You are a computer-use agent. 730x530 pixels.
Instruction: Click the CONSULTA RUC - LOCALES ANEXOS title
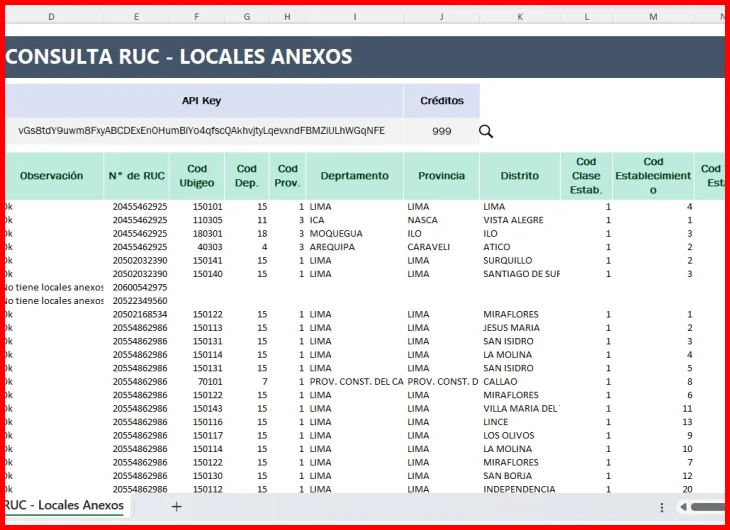pyautogui.click(x=179, y=57)
